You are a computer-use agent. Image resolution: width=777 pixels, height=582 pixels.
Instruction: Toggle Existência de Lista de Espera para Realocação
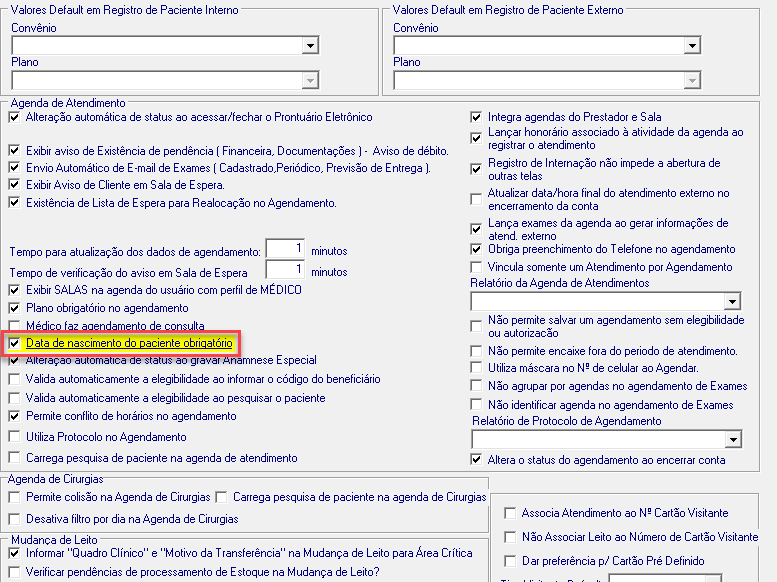14,203
